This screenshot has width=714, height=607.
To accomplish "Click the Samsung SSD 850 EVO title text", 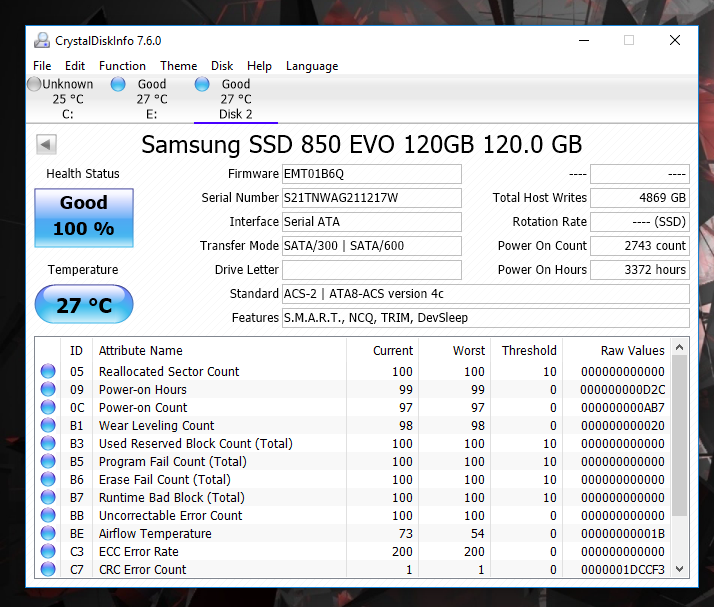I will 362,144.
